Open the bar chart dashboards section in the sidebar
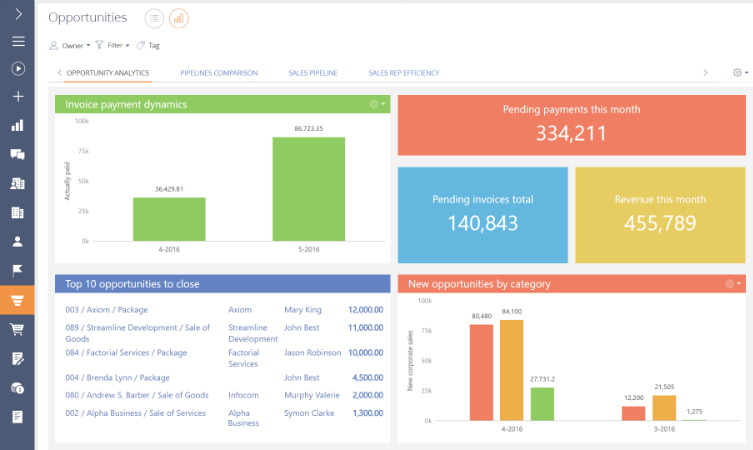 tap(17, 126)
